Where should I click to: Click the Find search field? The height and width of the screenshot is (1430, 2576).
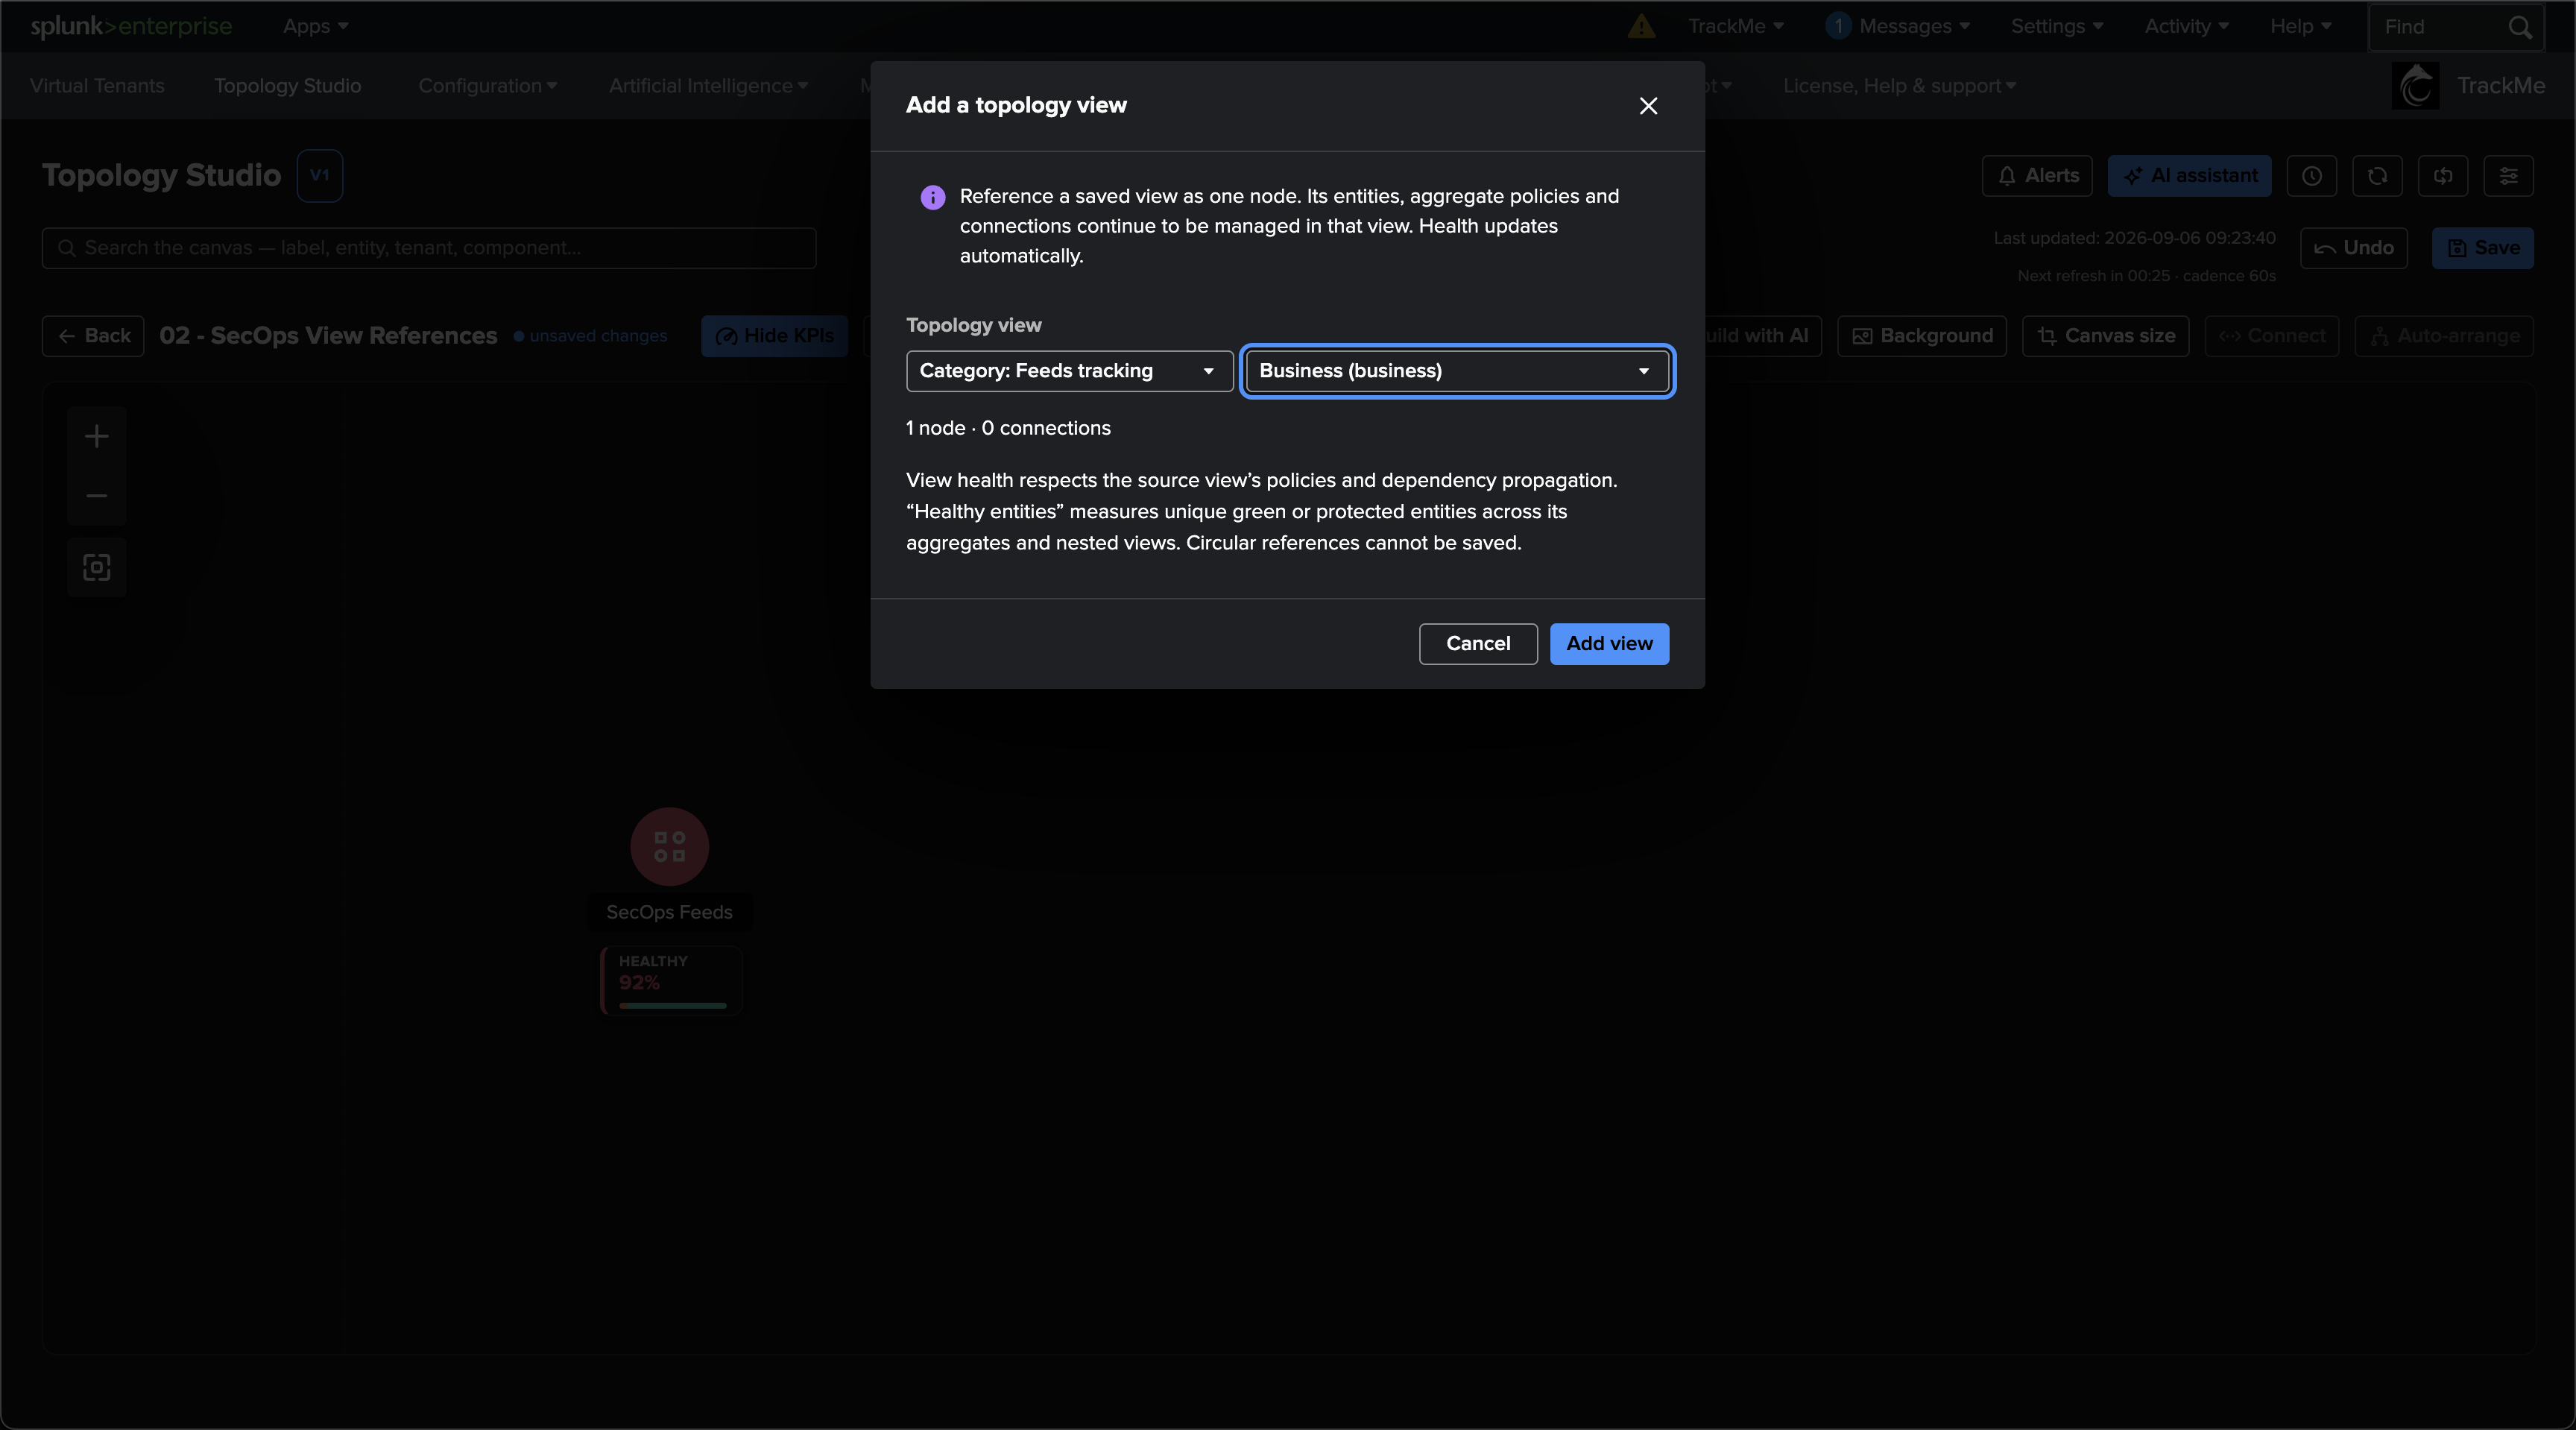tap(2455, 27)
